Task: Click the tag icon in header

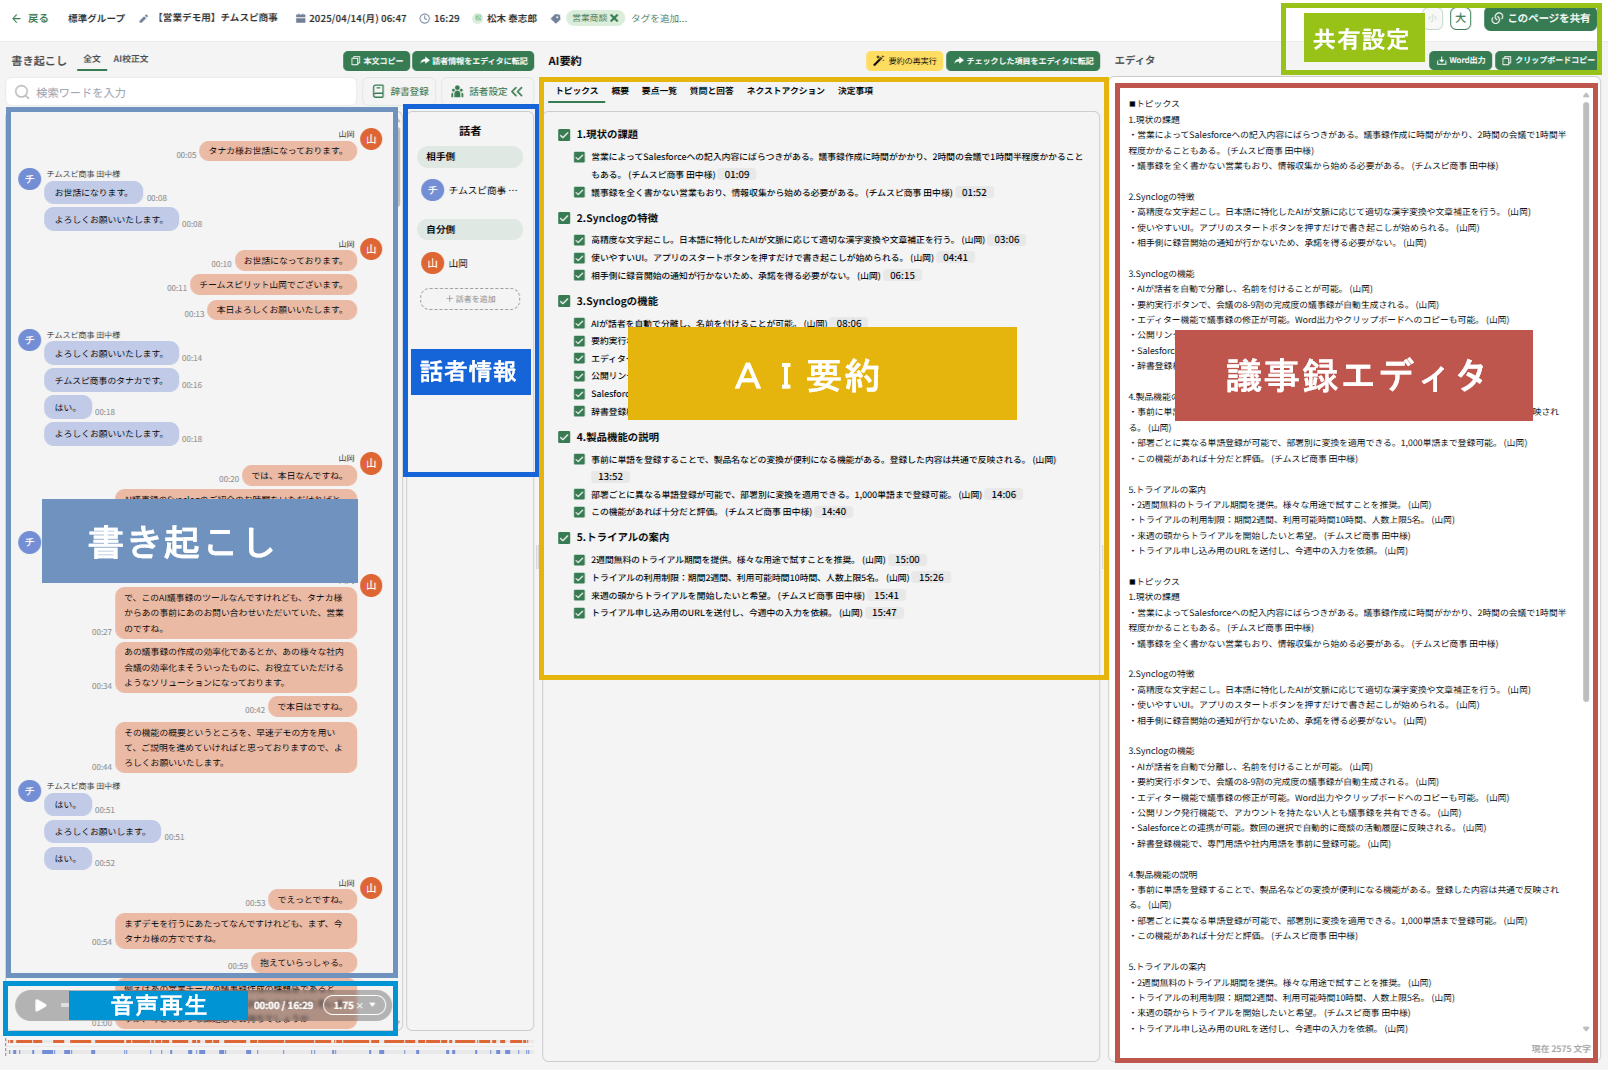Action: pos(556,18)
